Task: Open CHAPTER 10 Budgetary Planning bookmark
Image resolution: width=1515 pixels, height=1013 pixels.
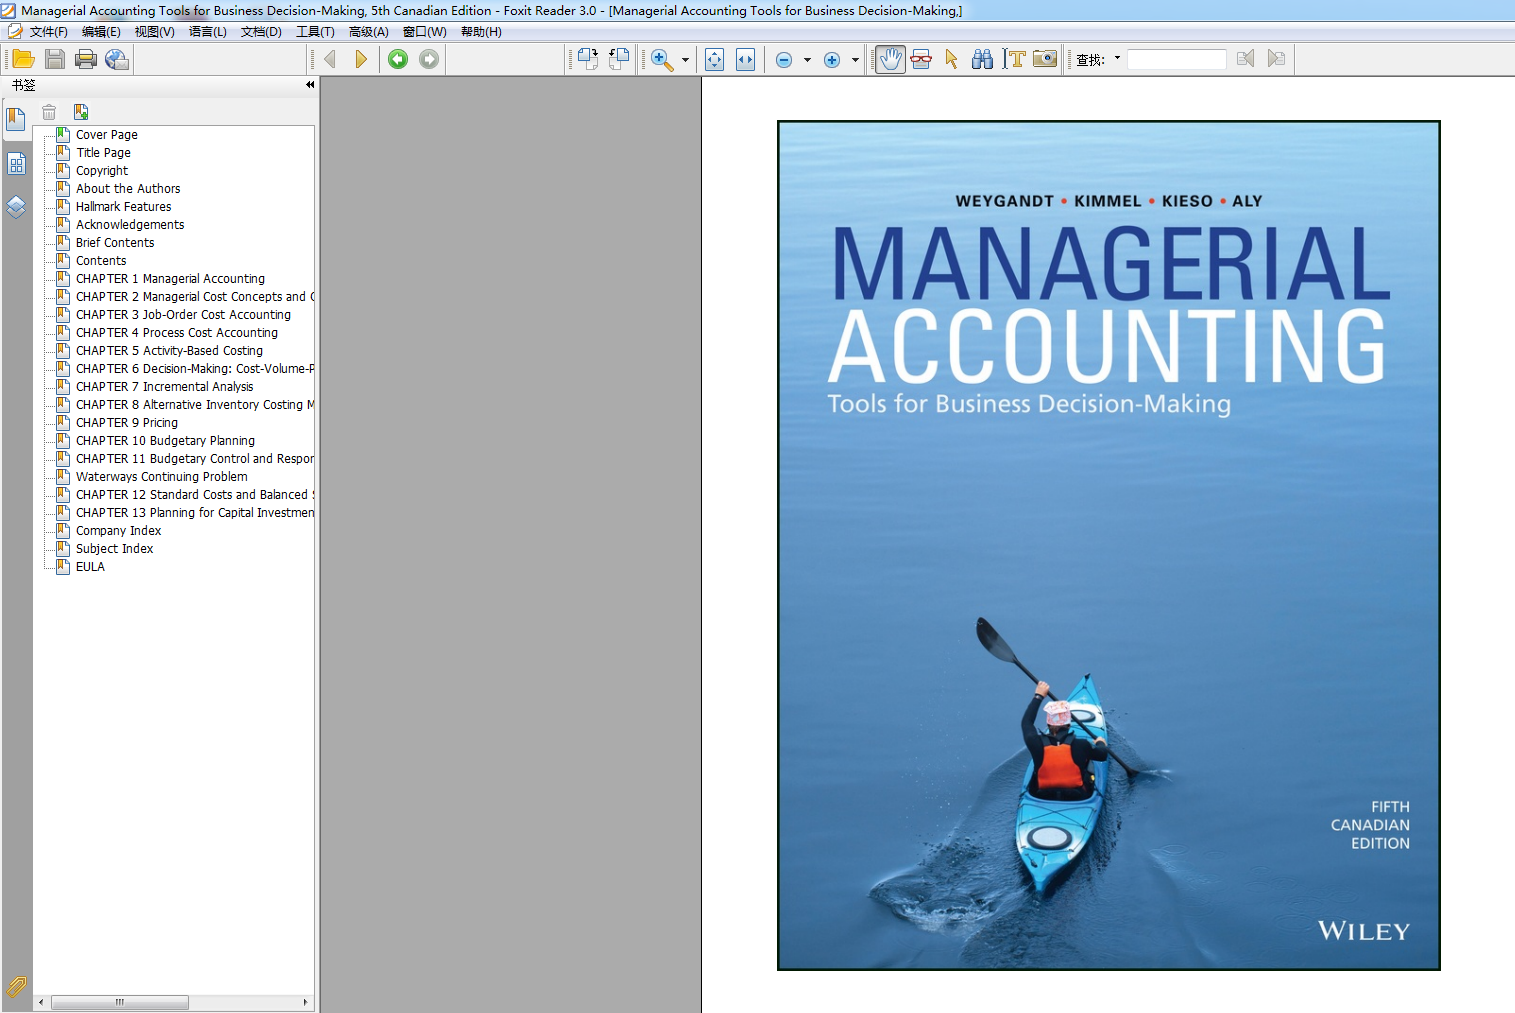Action: (x=165, y=441)
